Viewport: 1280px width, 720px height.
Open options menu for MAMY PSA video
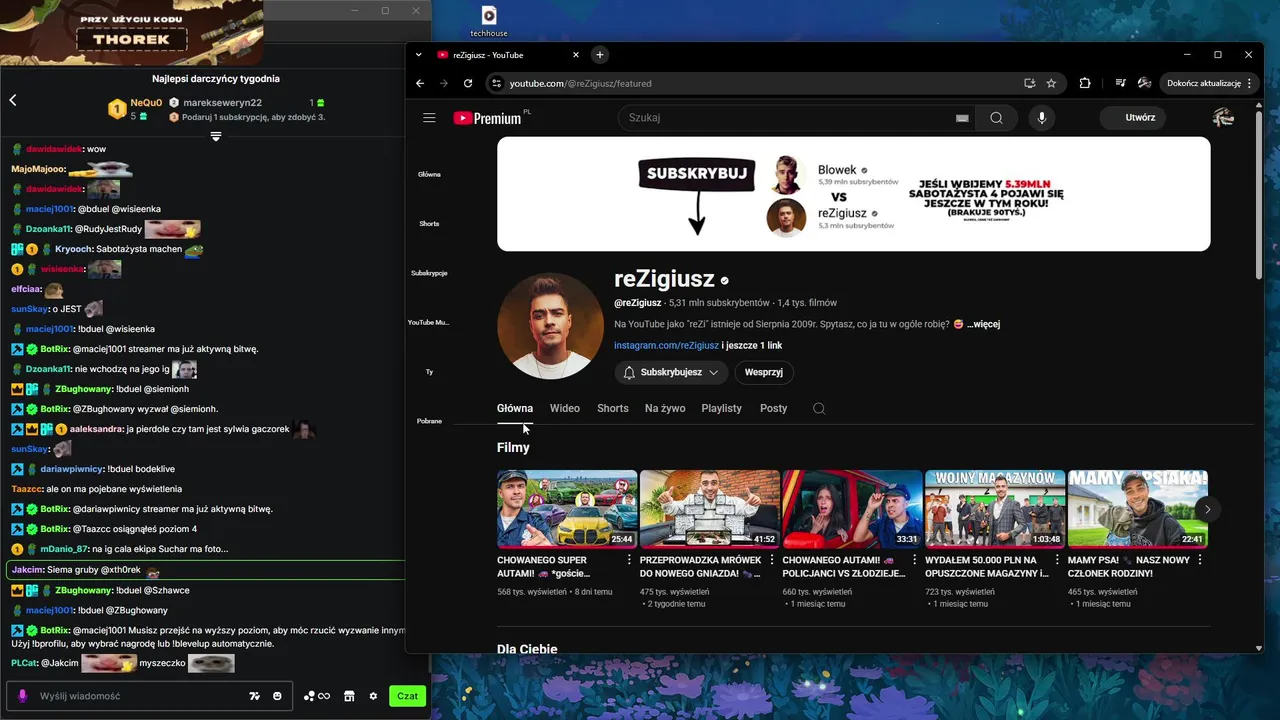(x=1200, y=560)
